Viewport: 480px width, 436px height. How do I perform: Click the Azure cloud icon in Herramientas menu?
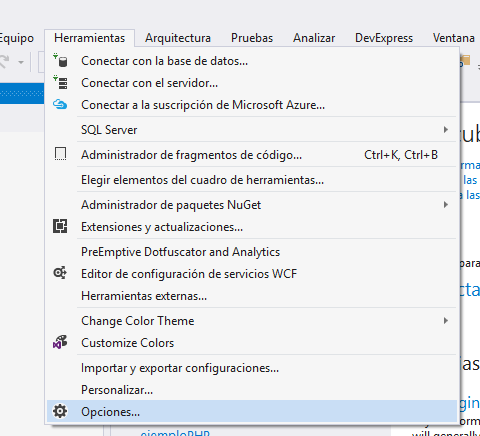(60, 105)
